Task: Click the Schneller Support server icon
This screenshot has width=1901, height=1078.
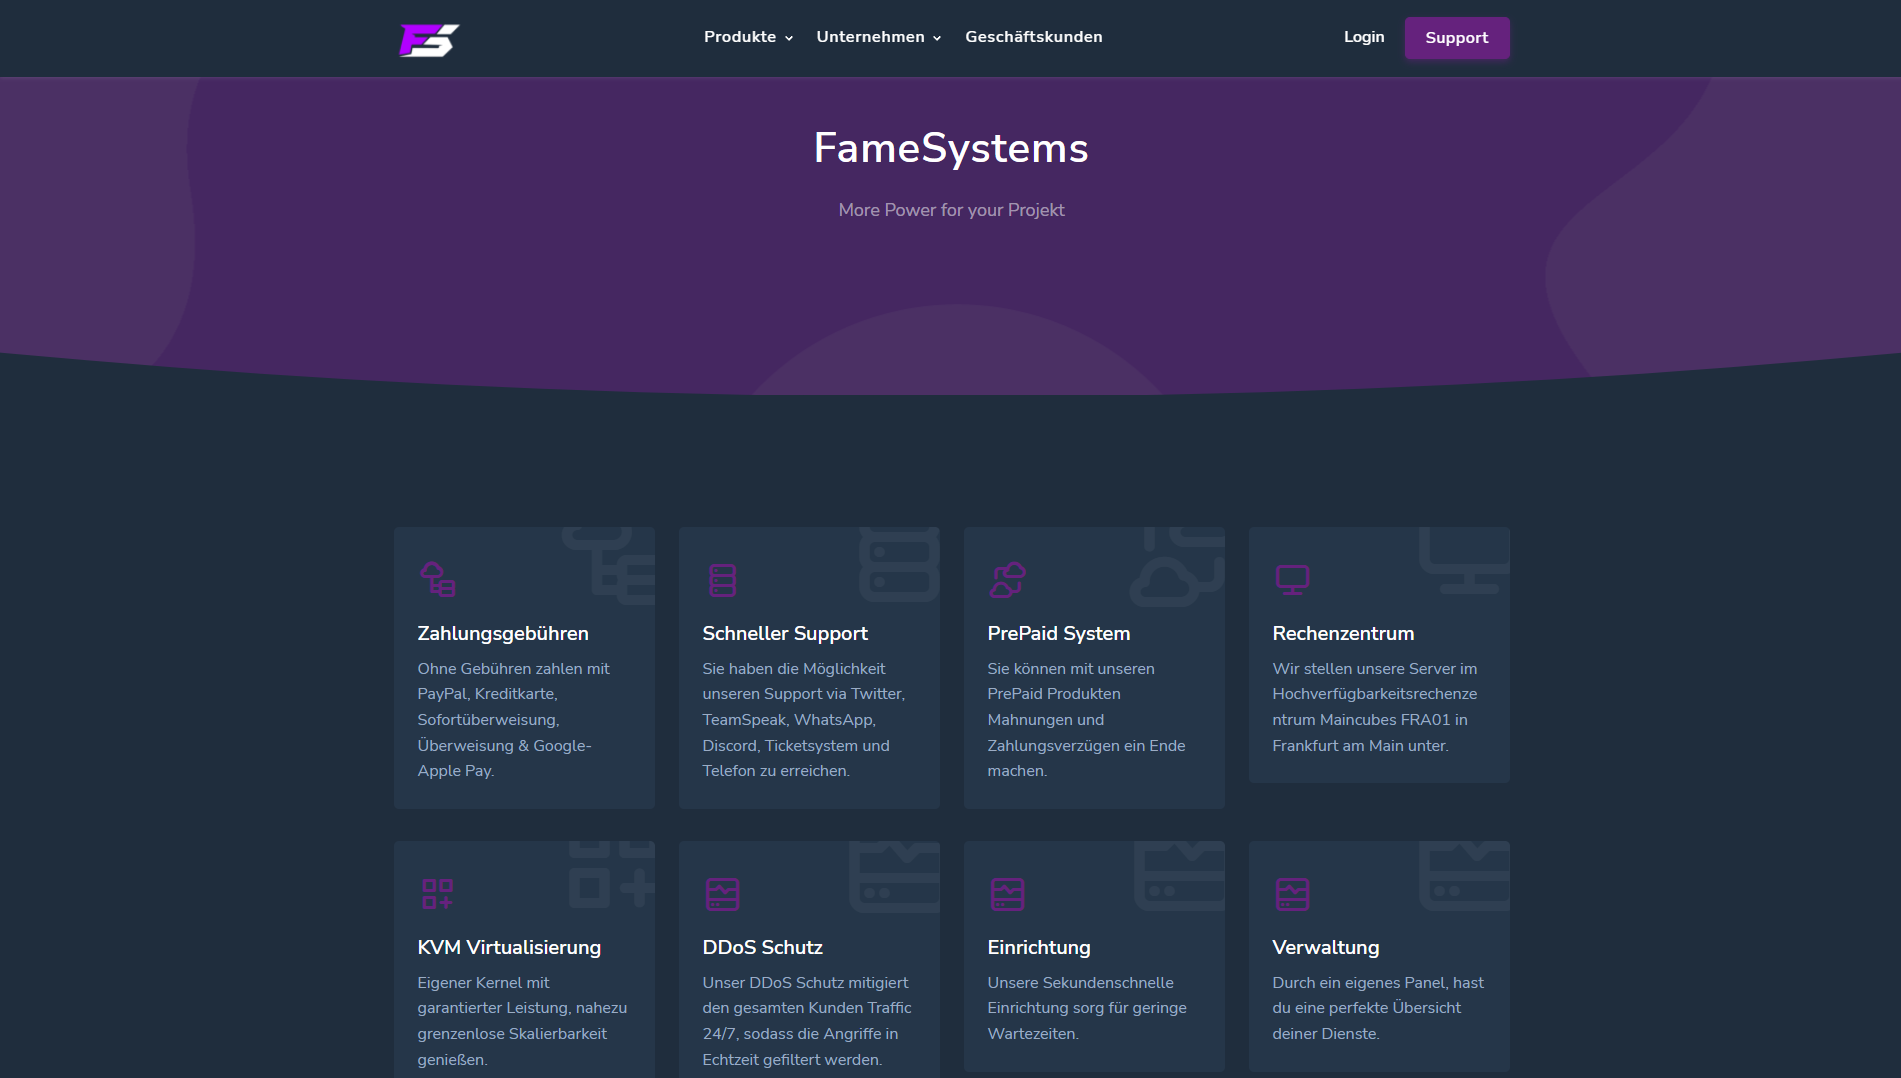Action: coord(723,580)
